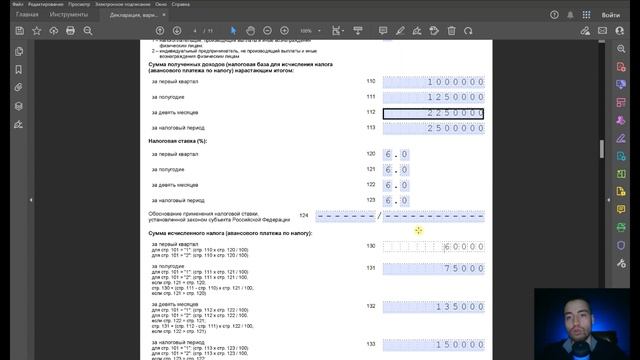Click tax rate field 123
Viewport: 640px width, 360px height.
[396, 200]
